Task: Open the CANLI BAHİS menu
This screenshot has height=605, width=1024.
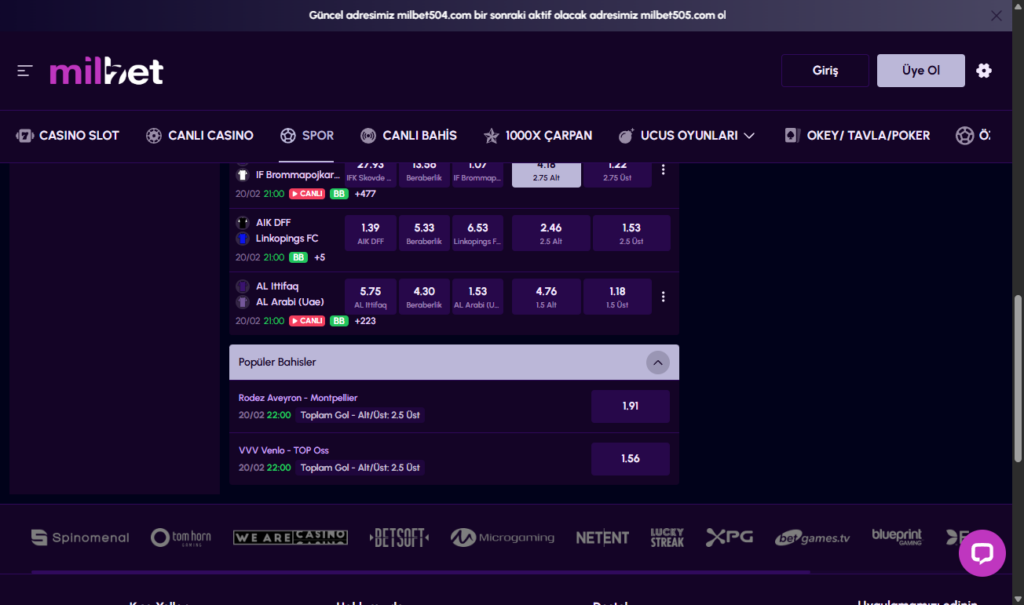Action: tap(409, 136)
